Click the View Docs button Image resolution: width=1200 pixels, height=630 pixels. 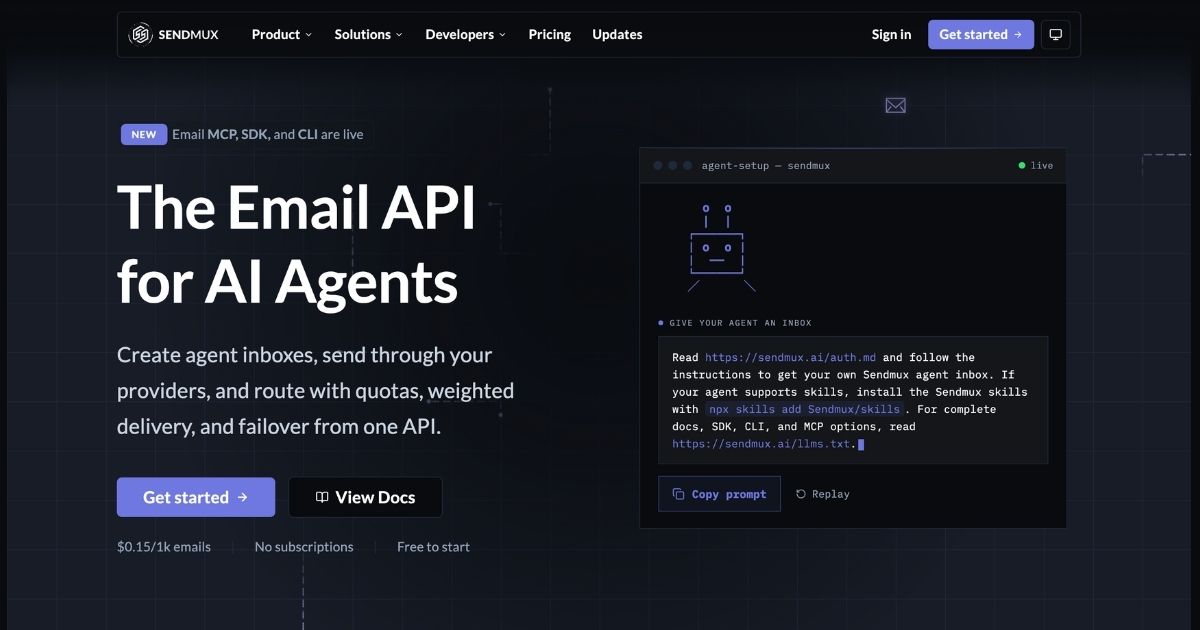pos(365,497)
